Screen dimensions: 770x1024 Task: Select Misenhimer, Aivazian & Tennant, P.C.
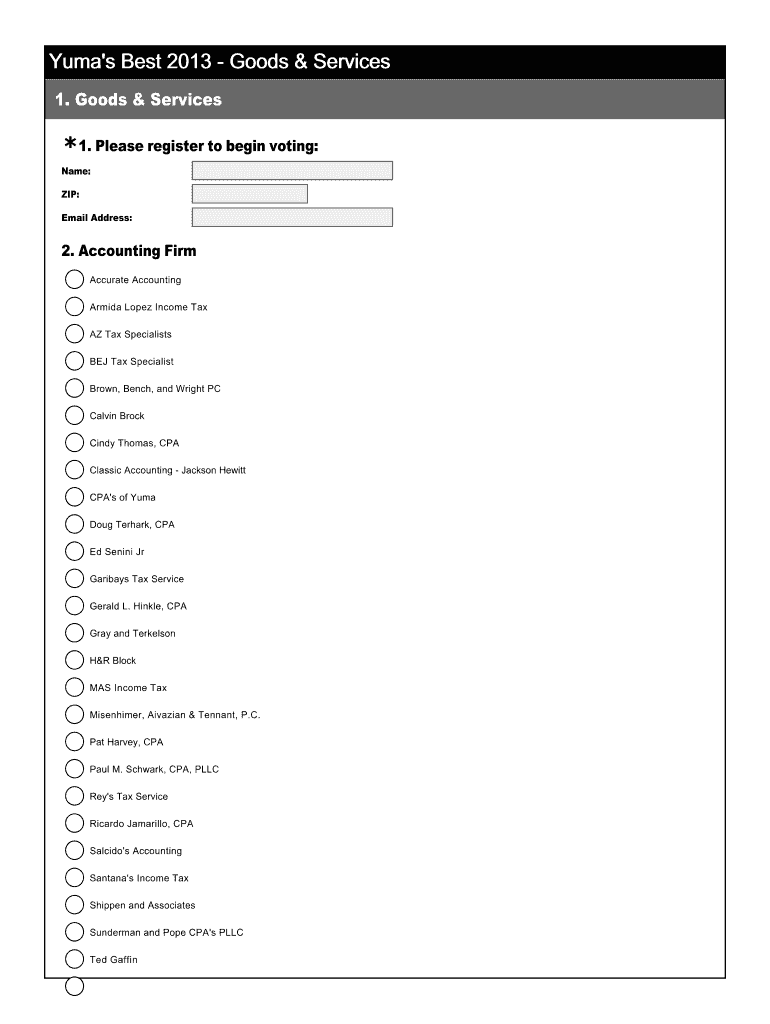[75, 715]
